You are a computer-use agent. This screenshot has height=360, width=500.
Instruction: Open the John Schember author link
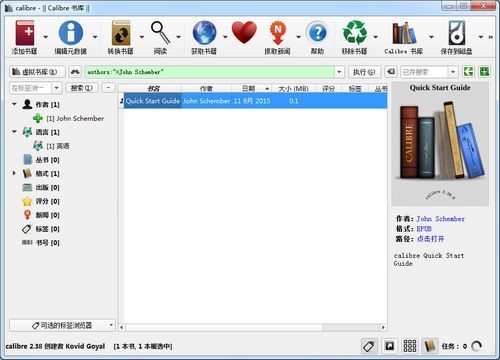[440, 219]
